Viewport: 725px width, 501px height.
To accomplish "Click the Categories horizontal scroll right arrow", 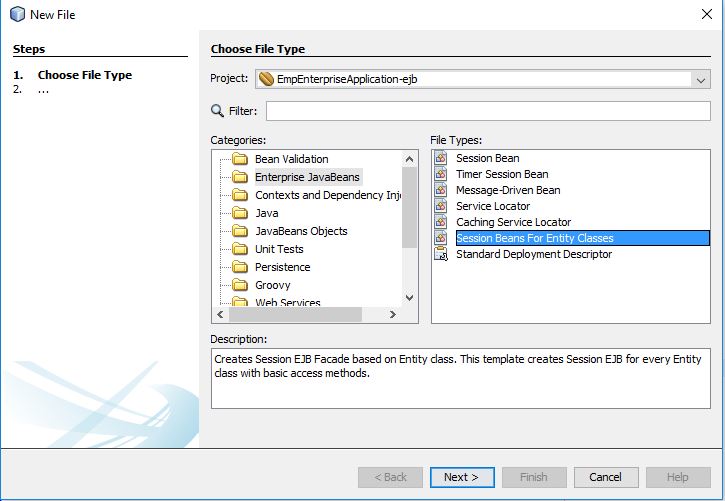I will (x=393, y=314).
